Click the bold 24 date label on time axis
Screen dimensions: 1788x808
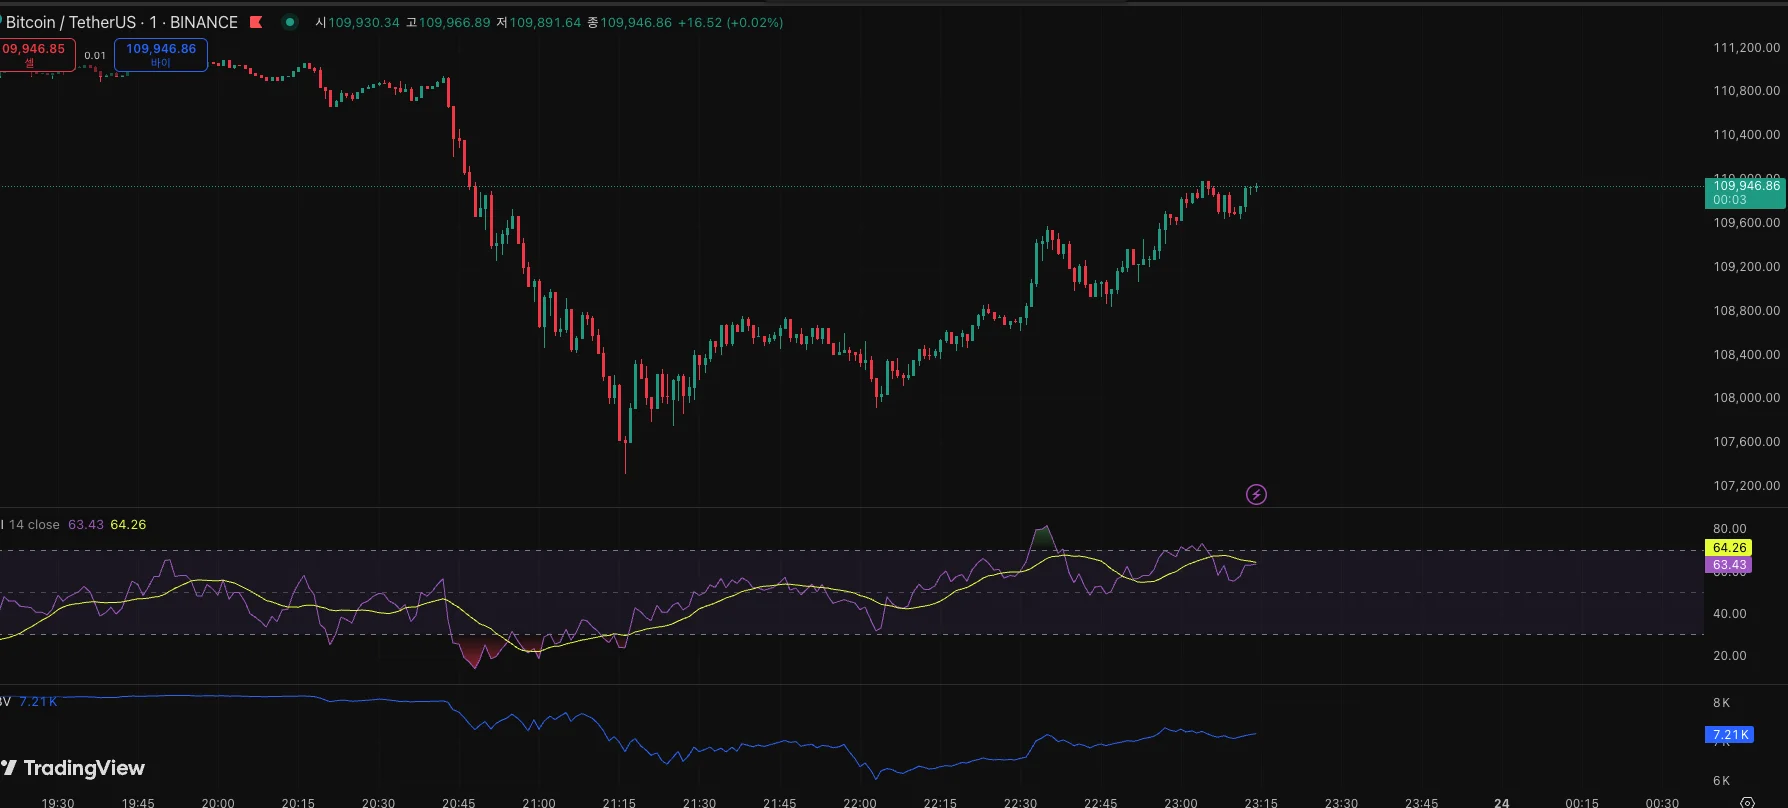pos(1502,803)
